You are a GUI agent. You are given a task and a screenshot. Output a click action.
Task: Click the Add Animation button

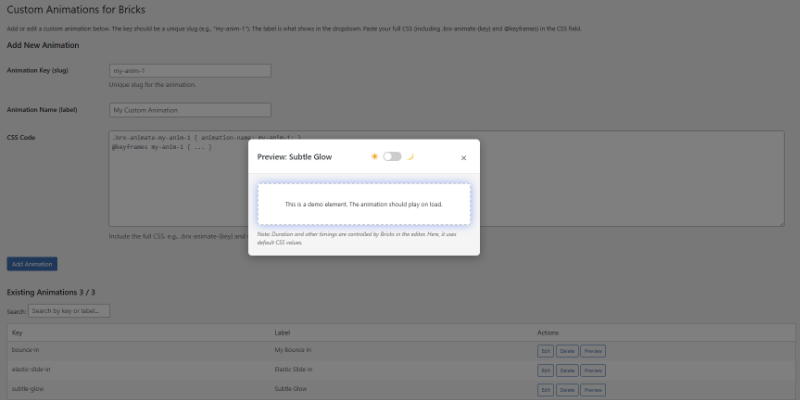32,264
